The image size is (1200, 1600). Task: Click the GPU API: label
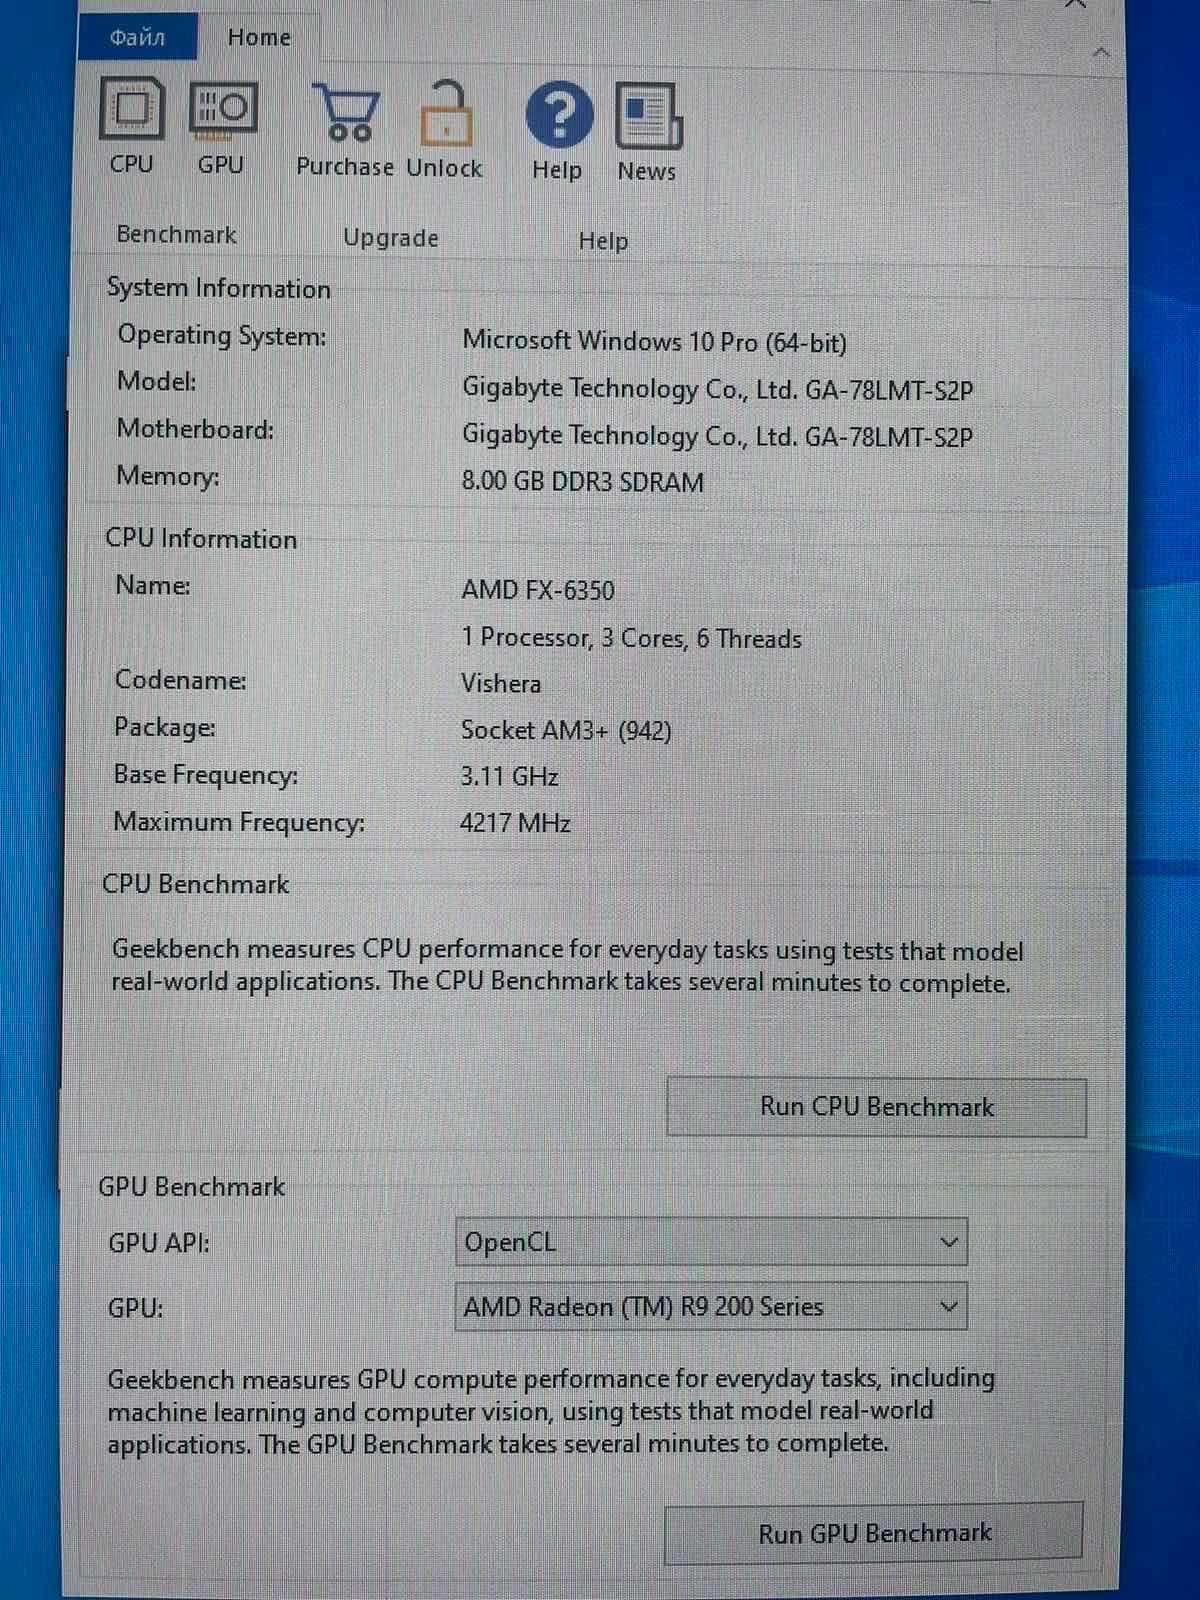(159, 1243)
